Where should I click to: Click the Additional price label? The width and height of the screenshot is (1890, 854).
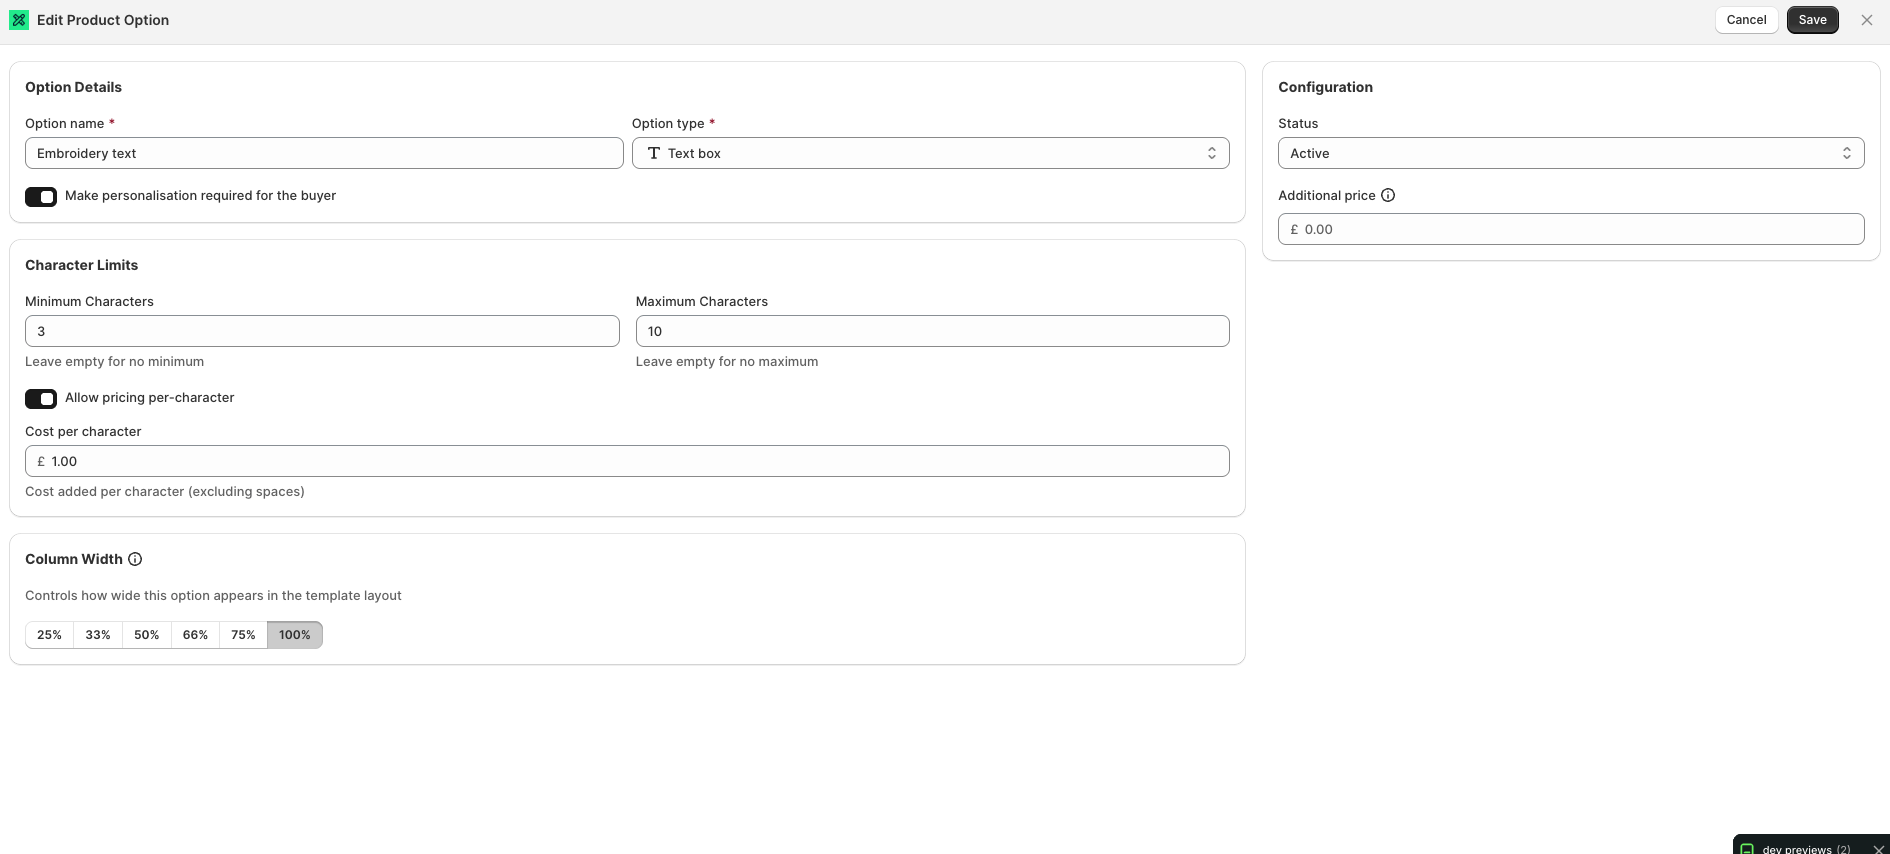click(x=1327, y=195)
